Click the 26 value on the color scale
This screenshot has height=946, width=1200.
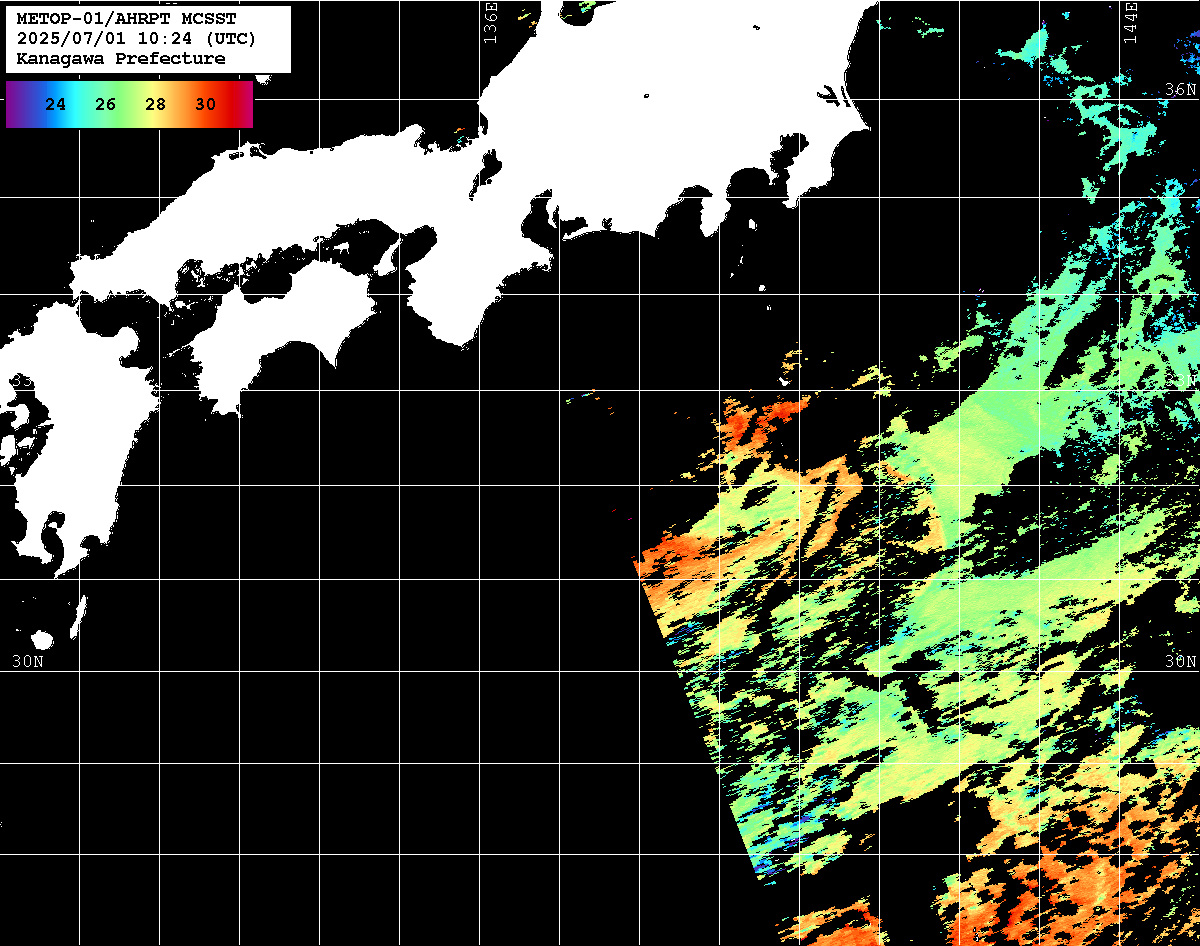pos(106,104)
